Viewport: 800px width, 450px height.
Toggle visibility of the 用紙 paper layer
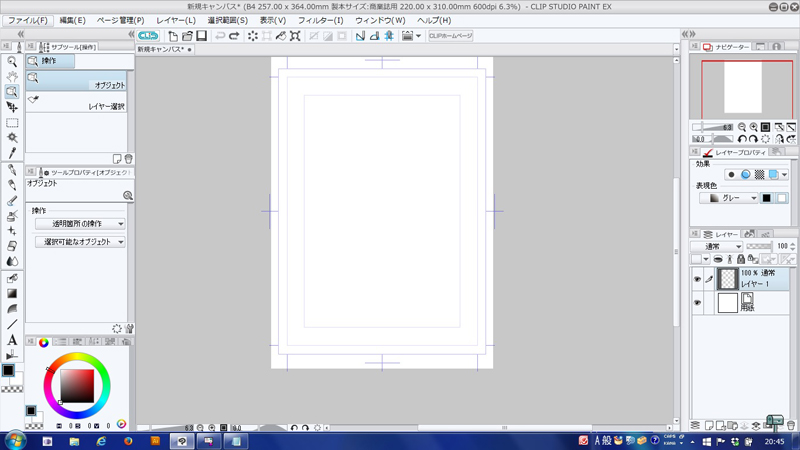[x=698, y=302]
